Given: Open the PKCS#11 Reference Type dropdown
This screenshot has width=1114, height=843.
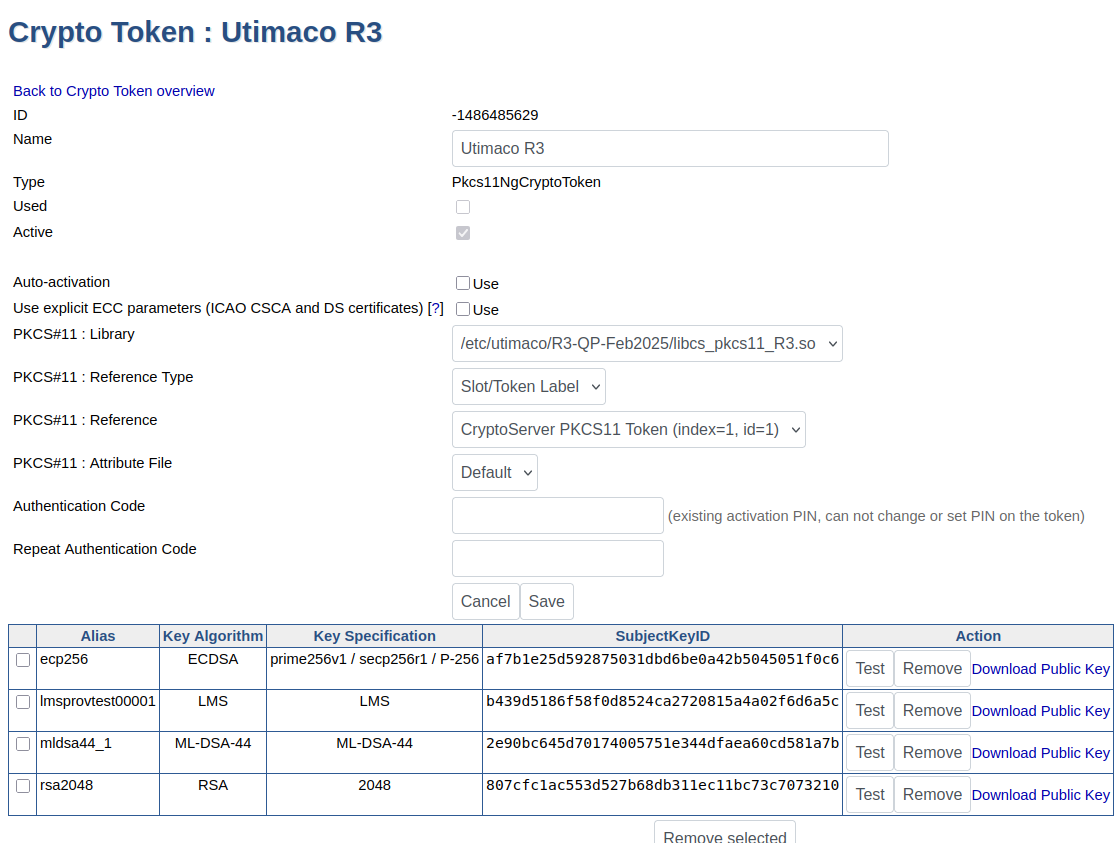Looking at the screenshot, I should pos(528,386).
